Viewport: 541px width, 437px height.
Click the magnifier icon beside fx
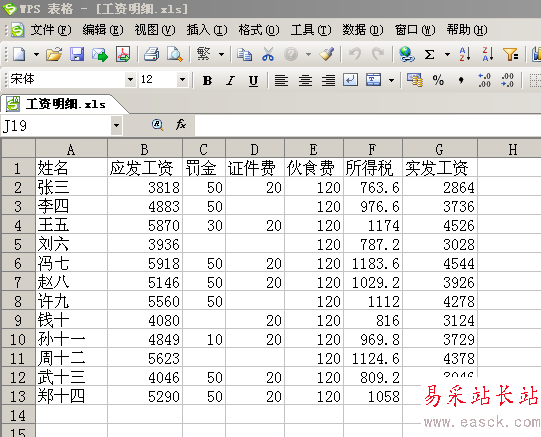(158, 125)
